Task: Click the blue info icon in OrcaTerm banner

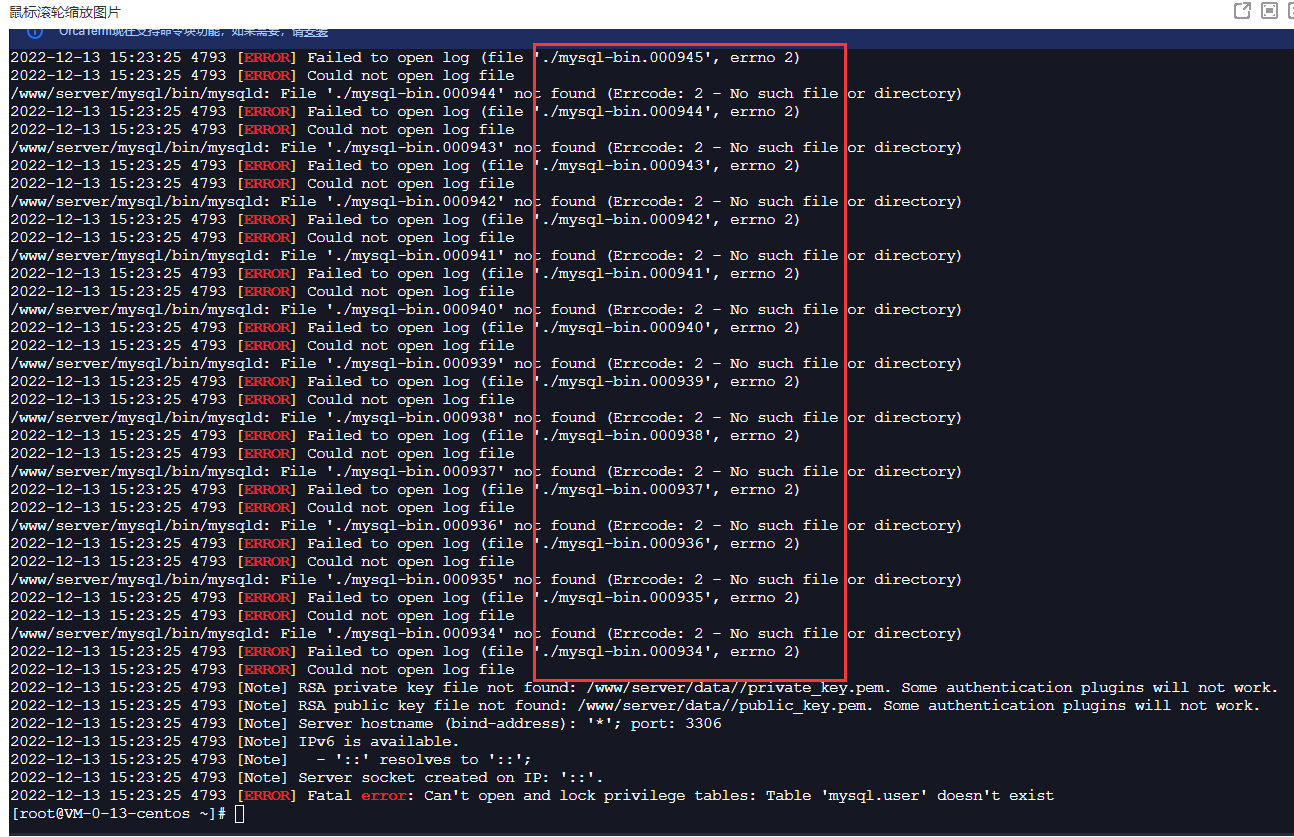Action: [x=35, y=32]
